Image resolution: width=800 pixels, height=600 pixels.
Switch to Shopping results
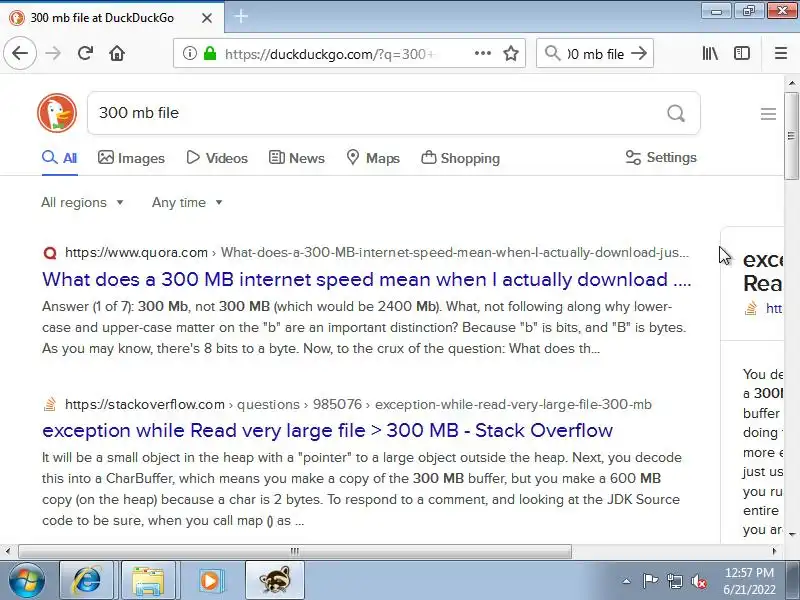pyautogui.click(x=460, y=158)
